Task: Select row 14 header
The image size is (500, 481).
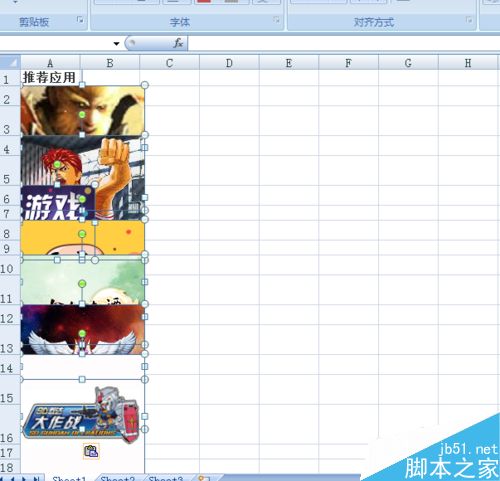Action: [x=10, y=364]
